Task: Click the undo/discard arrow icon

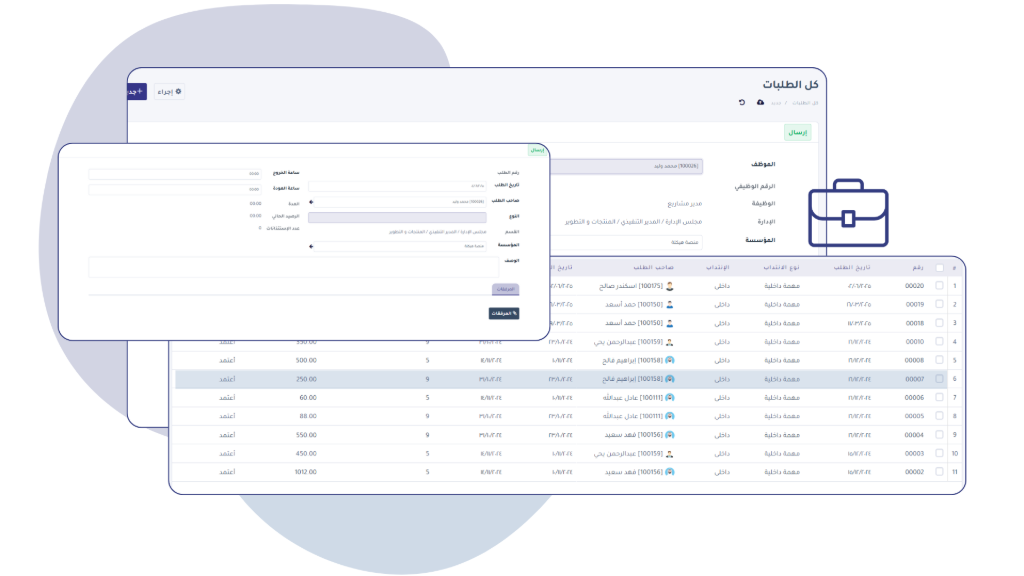Action: click(x=741, y=102)
